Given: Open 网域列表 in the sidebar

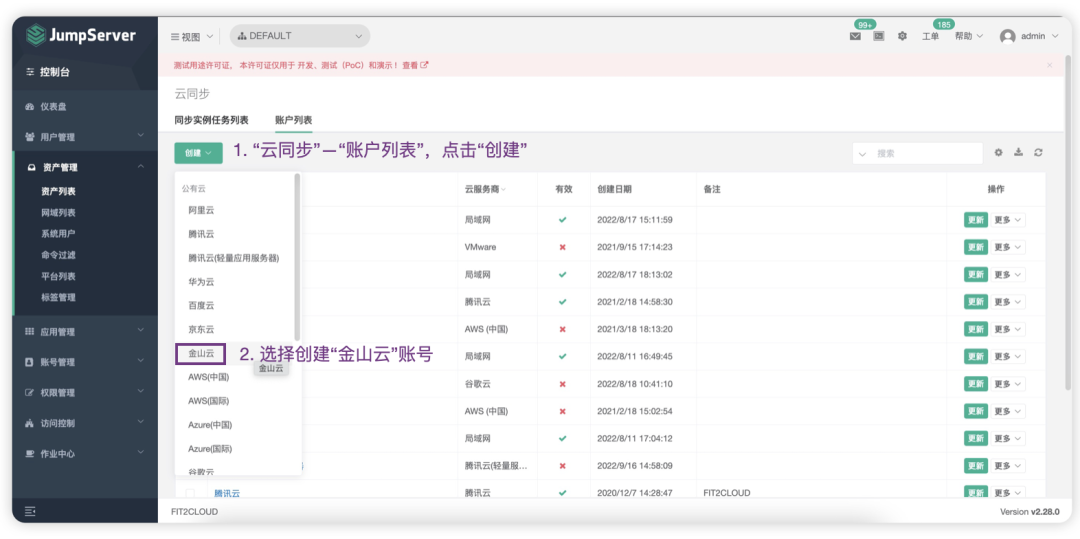Looking at the screenshot, I should tap(58, 213).
